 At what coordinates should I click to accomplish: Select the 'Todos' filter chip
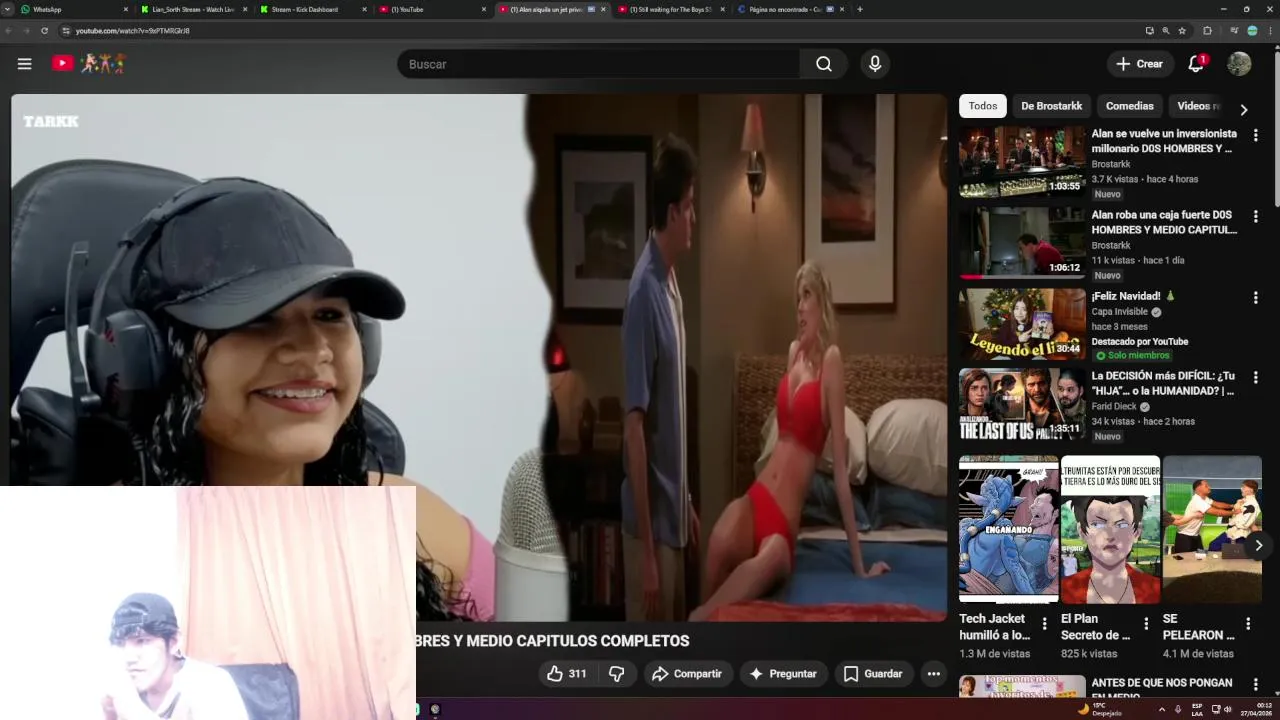click(x=983, y=106)
